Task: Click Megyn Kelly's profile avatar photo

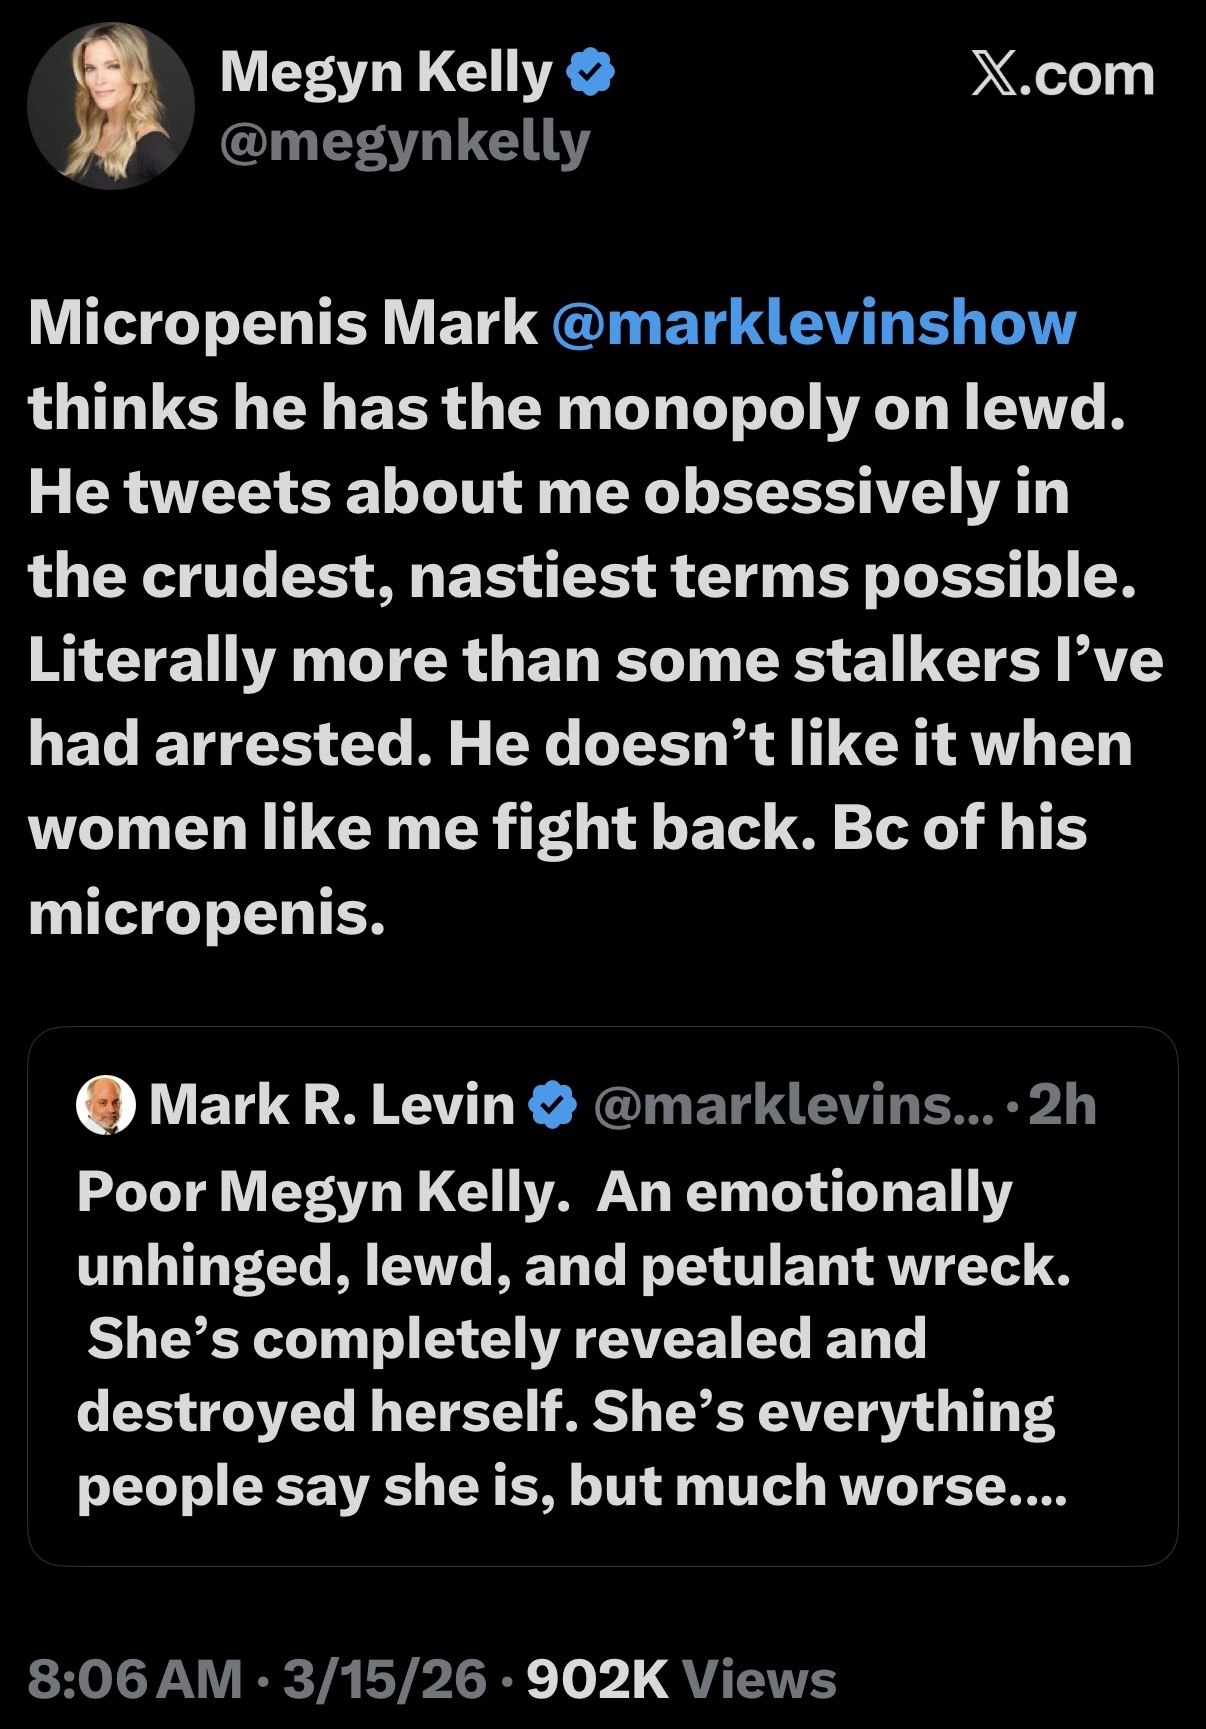Action: point(111,106)
